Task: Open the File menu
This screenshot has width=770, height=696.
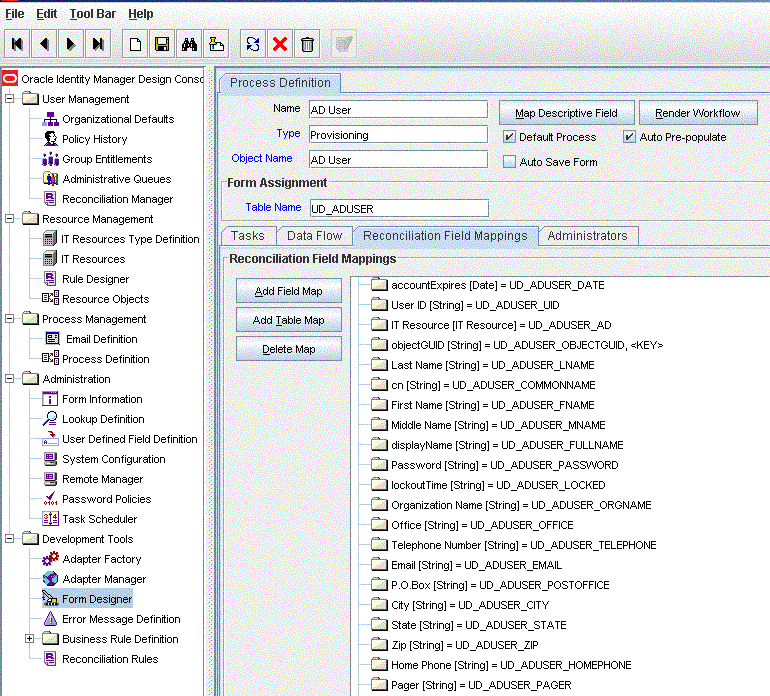Action: tap(14, 14)
